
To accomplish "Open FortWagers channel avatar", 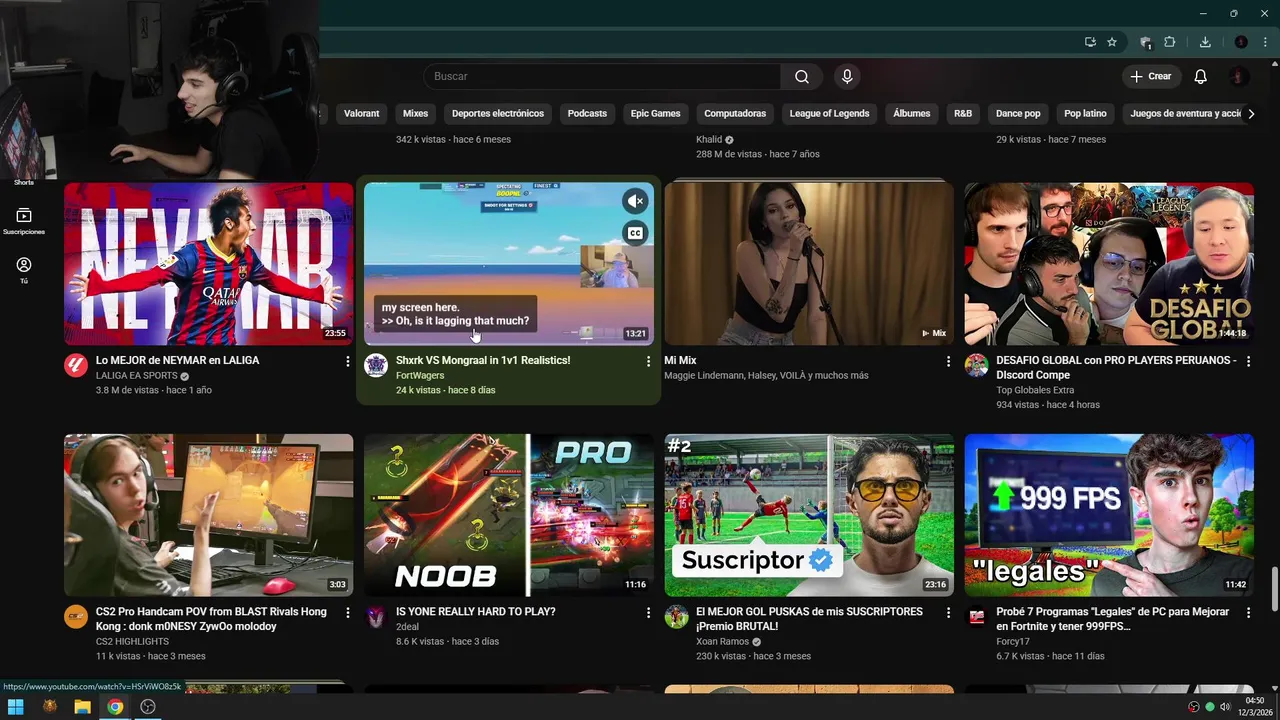I will 376,365.
